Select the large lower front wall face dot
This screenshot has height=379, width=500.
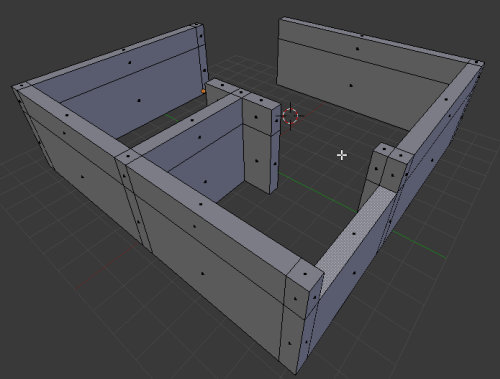click(203, 274)
